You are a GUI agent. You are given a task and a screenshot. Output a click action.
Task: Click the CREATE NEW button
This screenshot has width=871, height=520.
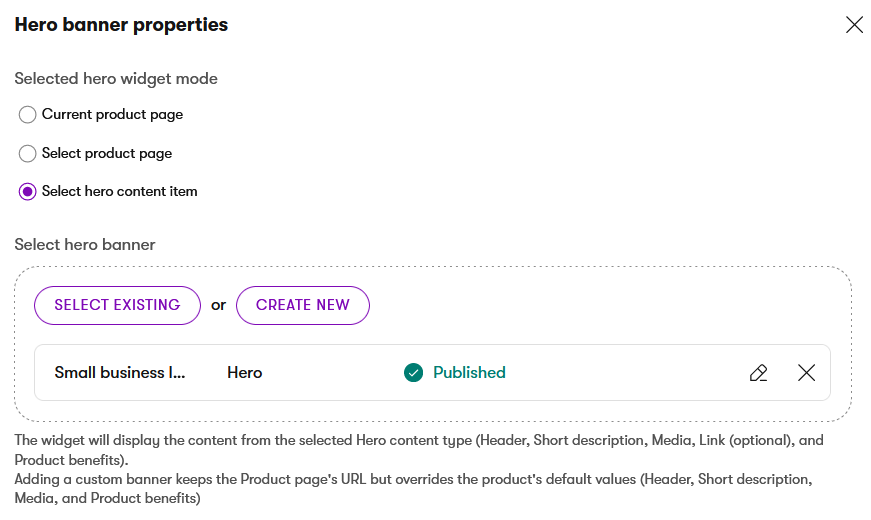tap(303, 305)
